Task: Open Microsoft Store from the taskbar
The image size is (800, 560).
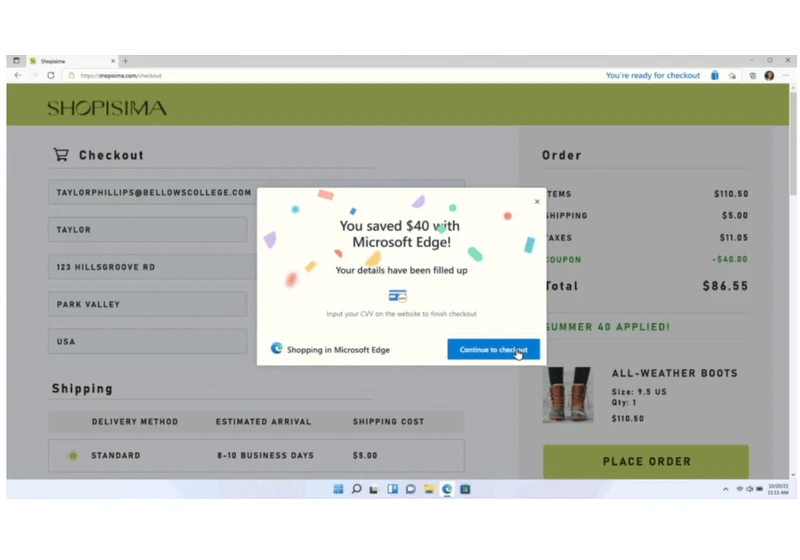Action: (465, 489)
